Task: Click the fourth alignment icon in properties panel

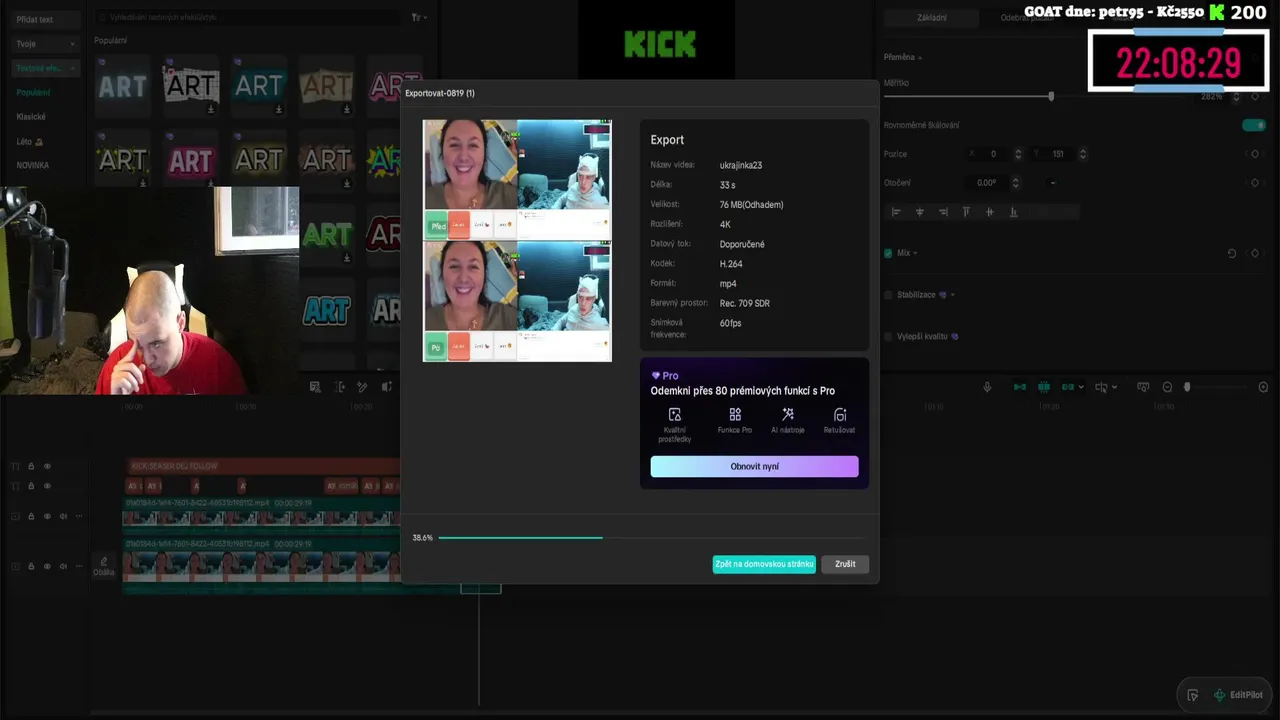Action: (x=966, y=212)
